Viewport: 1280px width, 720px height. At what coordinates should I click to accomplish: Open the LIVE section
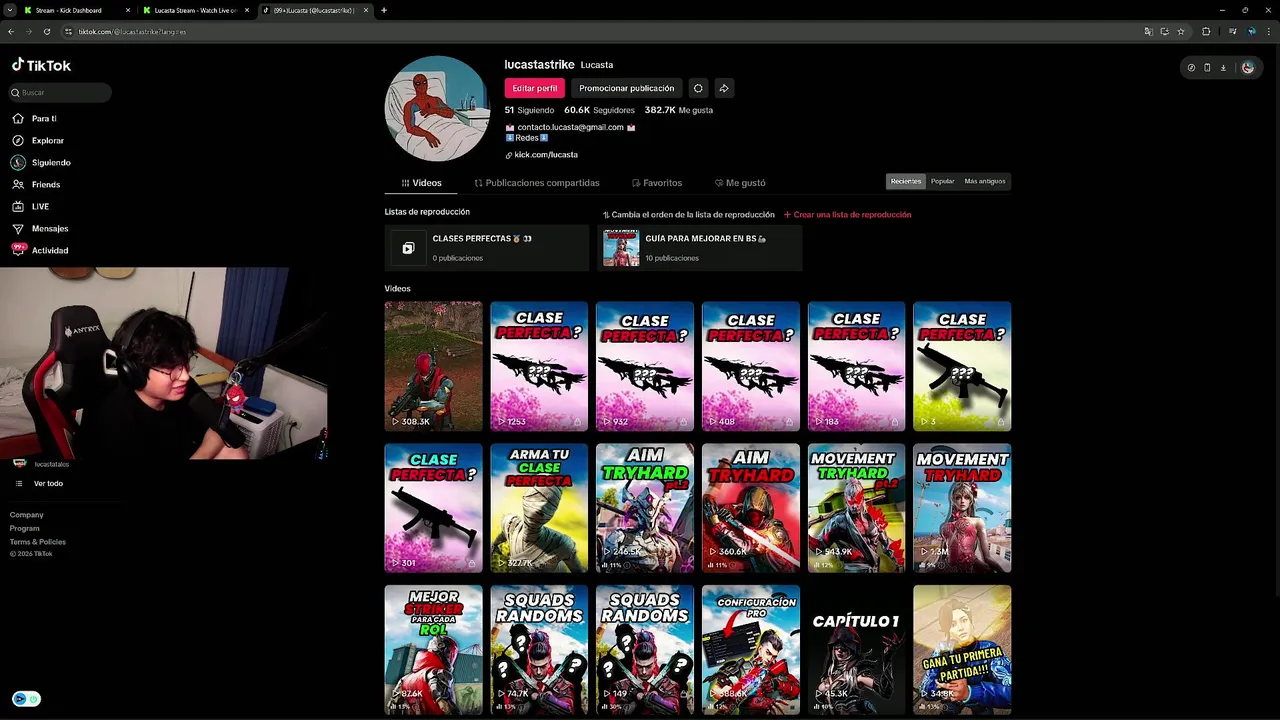pos(30,206)
